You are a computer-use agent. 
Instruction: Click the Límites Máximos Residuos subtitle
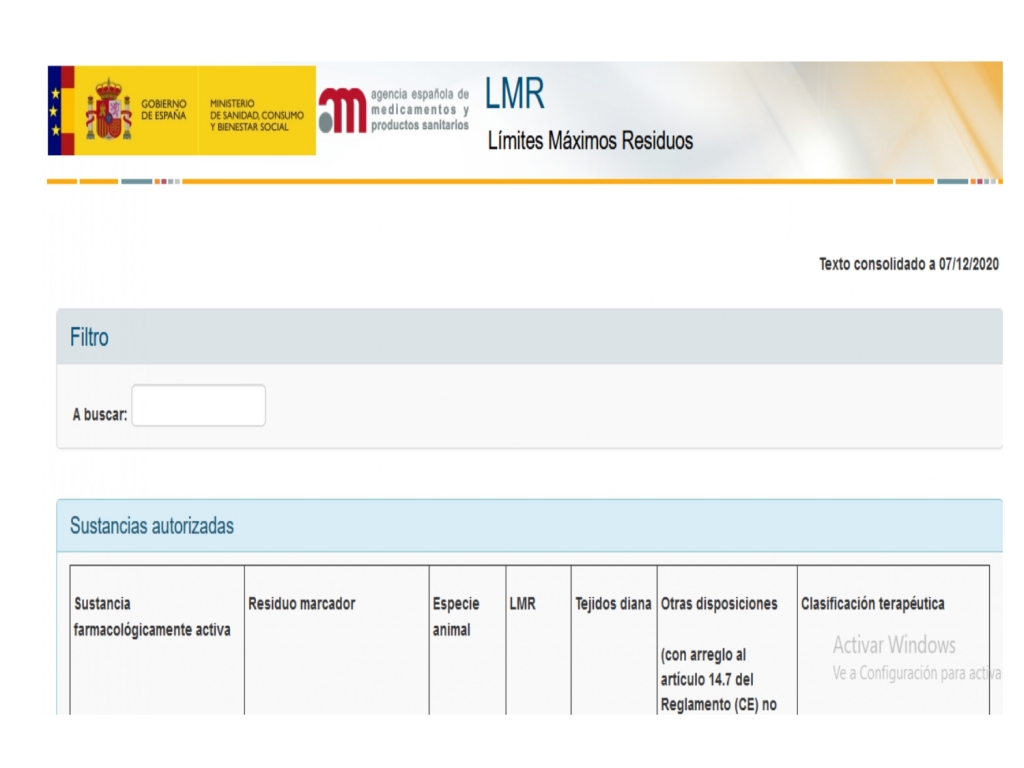pos(590,141)
